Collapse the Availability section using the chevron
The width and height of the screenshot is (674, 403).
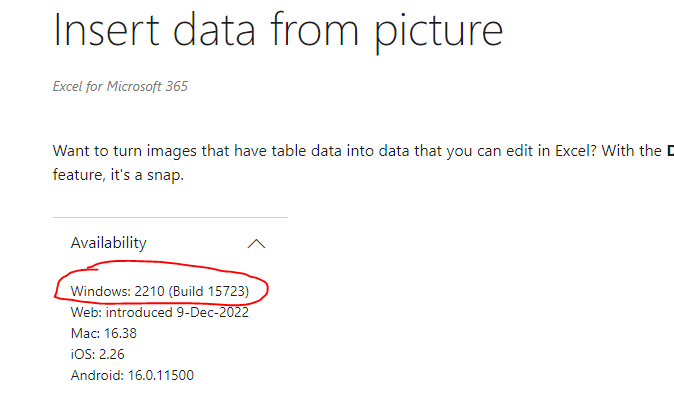point(256,244)
